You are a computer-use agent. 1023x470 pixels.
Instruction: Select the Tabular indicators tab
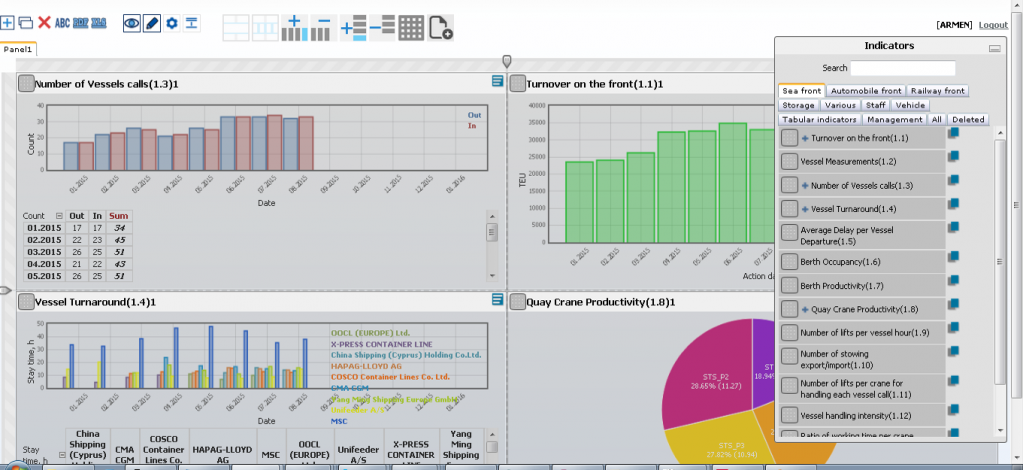pyautogui.click(x=819, y=119)
